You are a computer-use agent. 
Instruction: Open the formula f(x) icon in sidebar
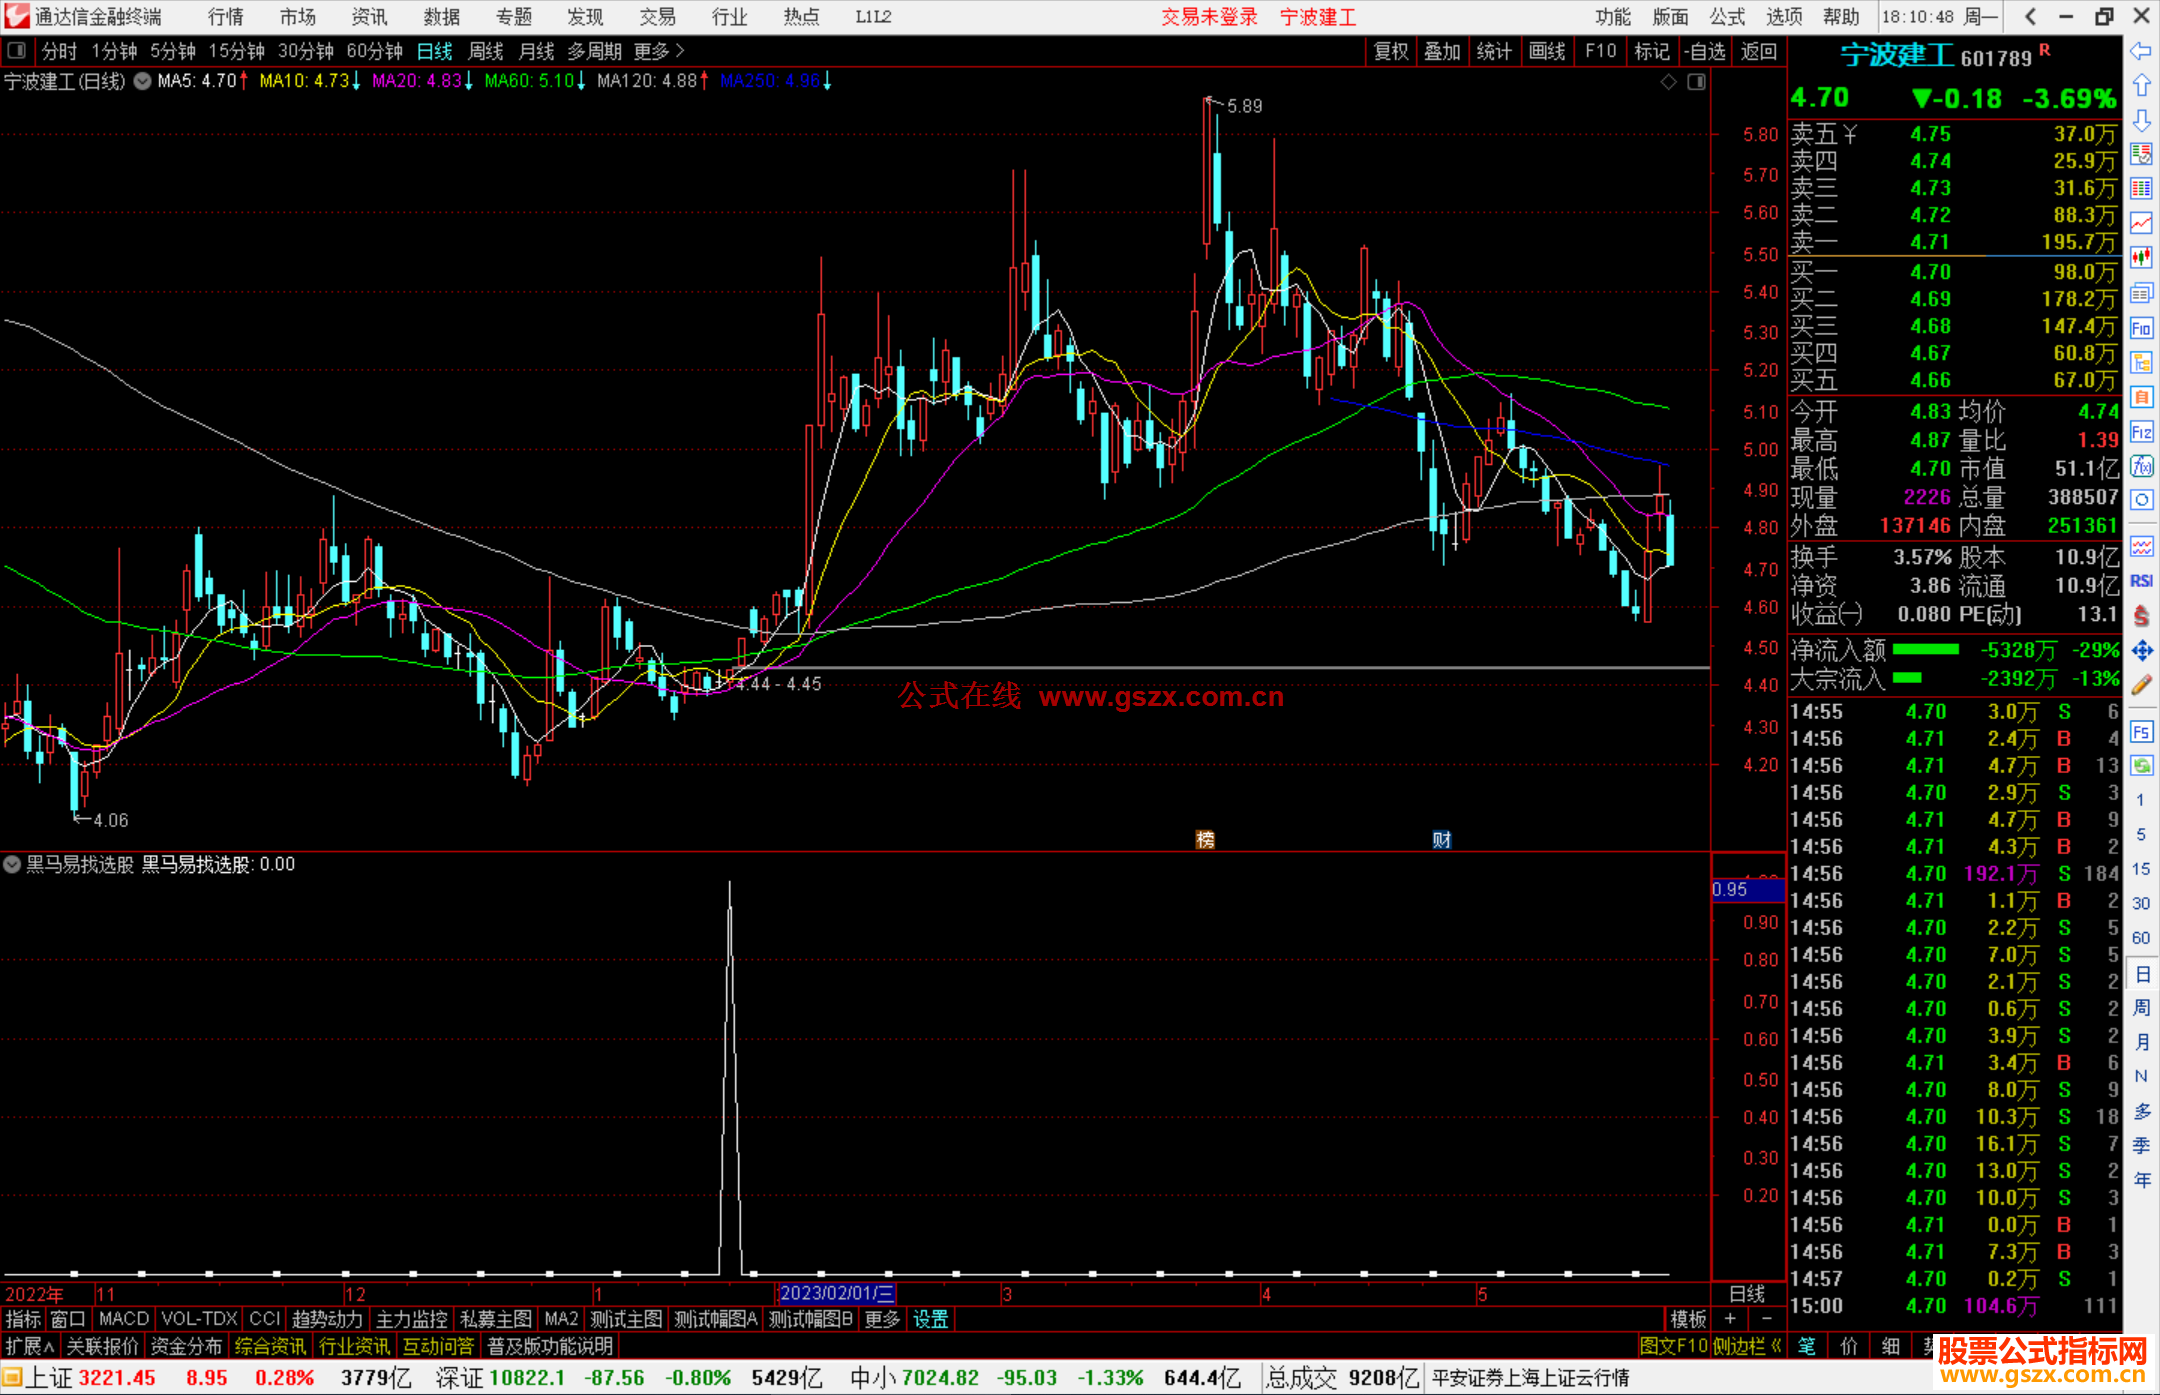click(x=2141, y=466)
